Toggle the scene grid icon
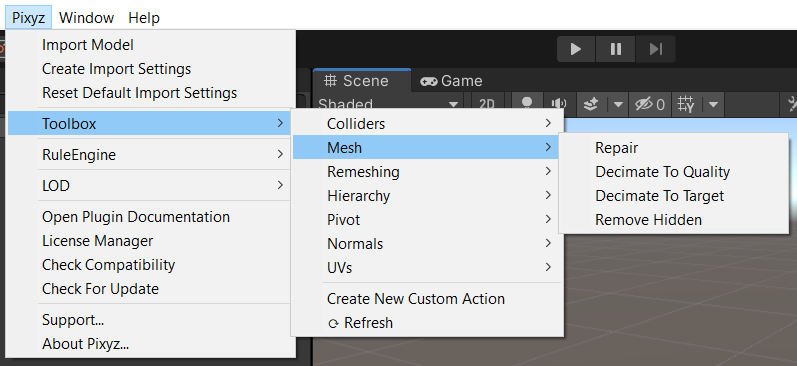 coord(686,105)
